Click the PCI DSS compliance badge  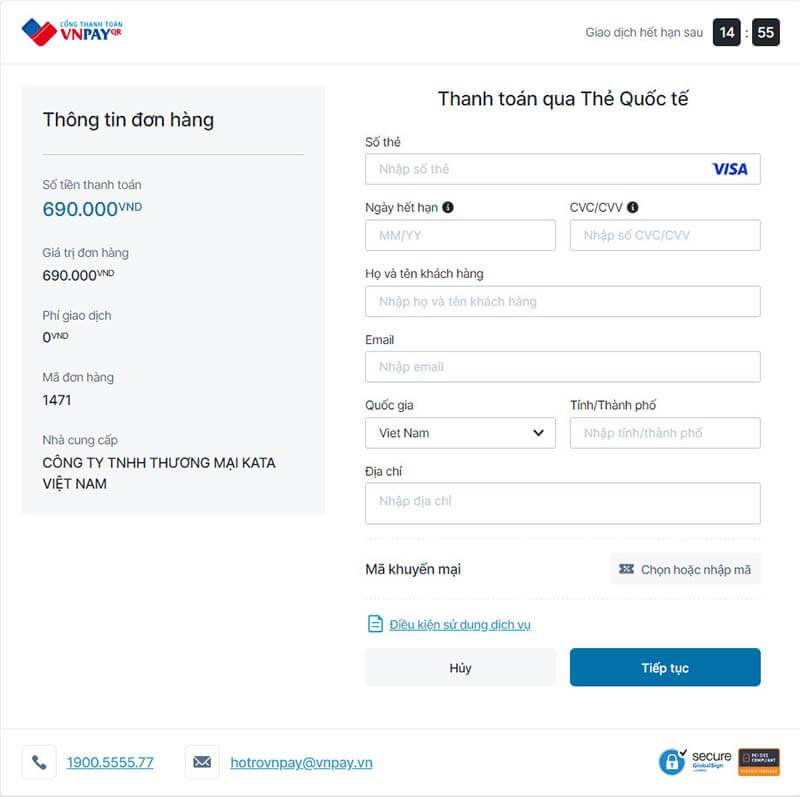[759, 762]
